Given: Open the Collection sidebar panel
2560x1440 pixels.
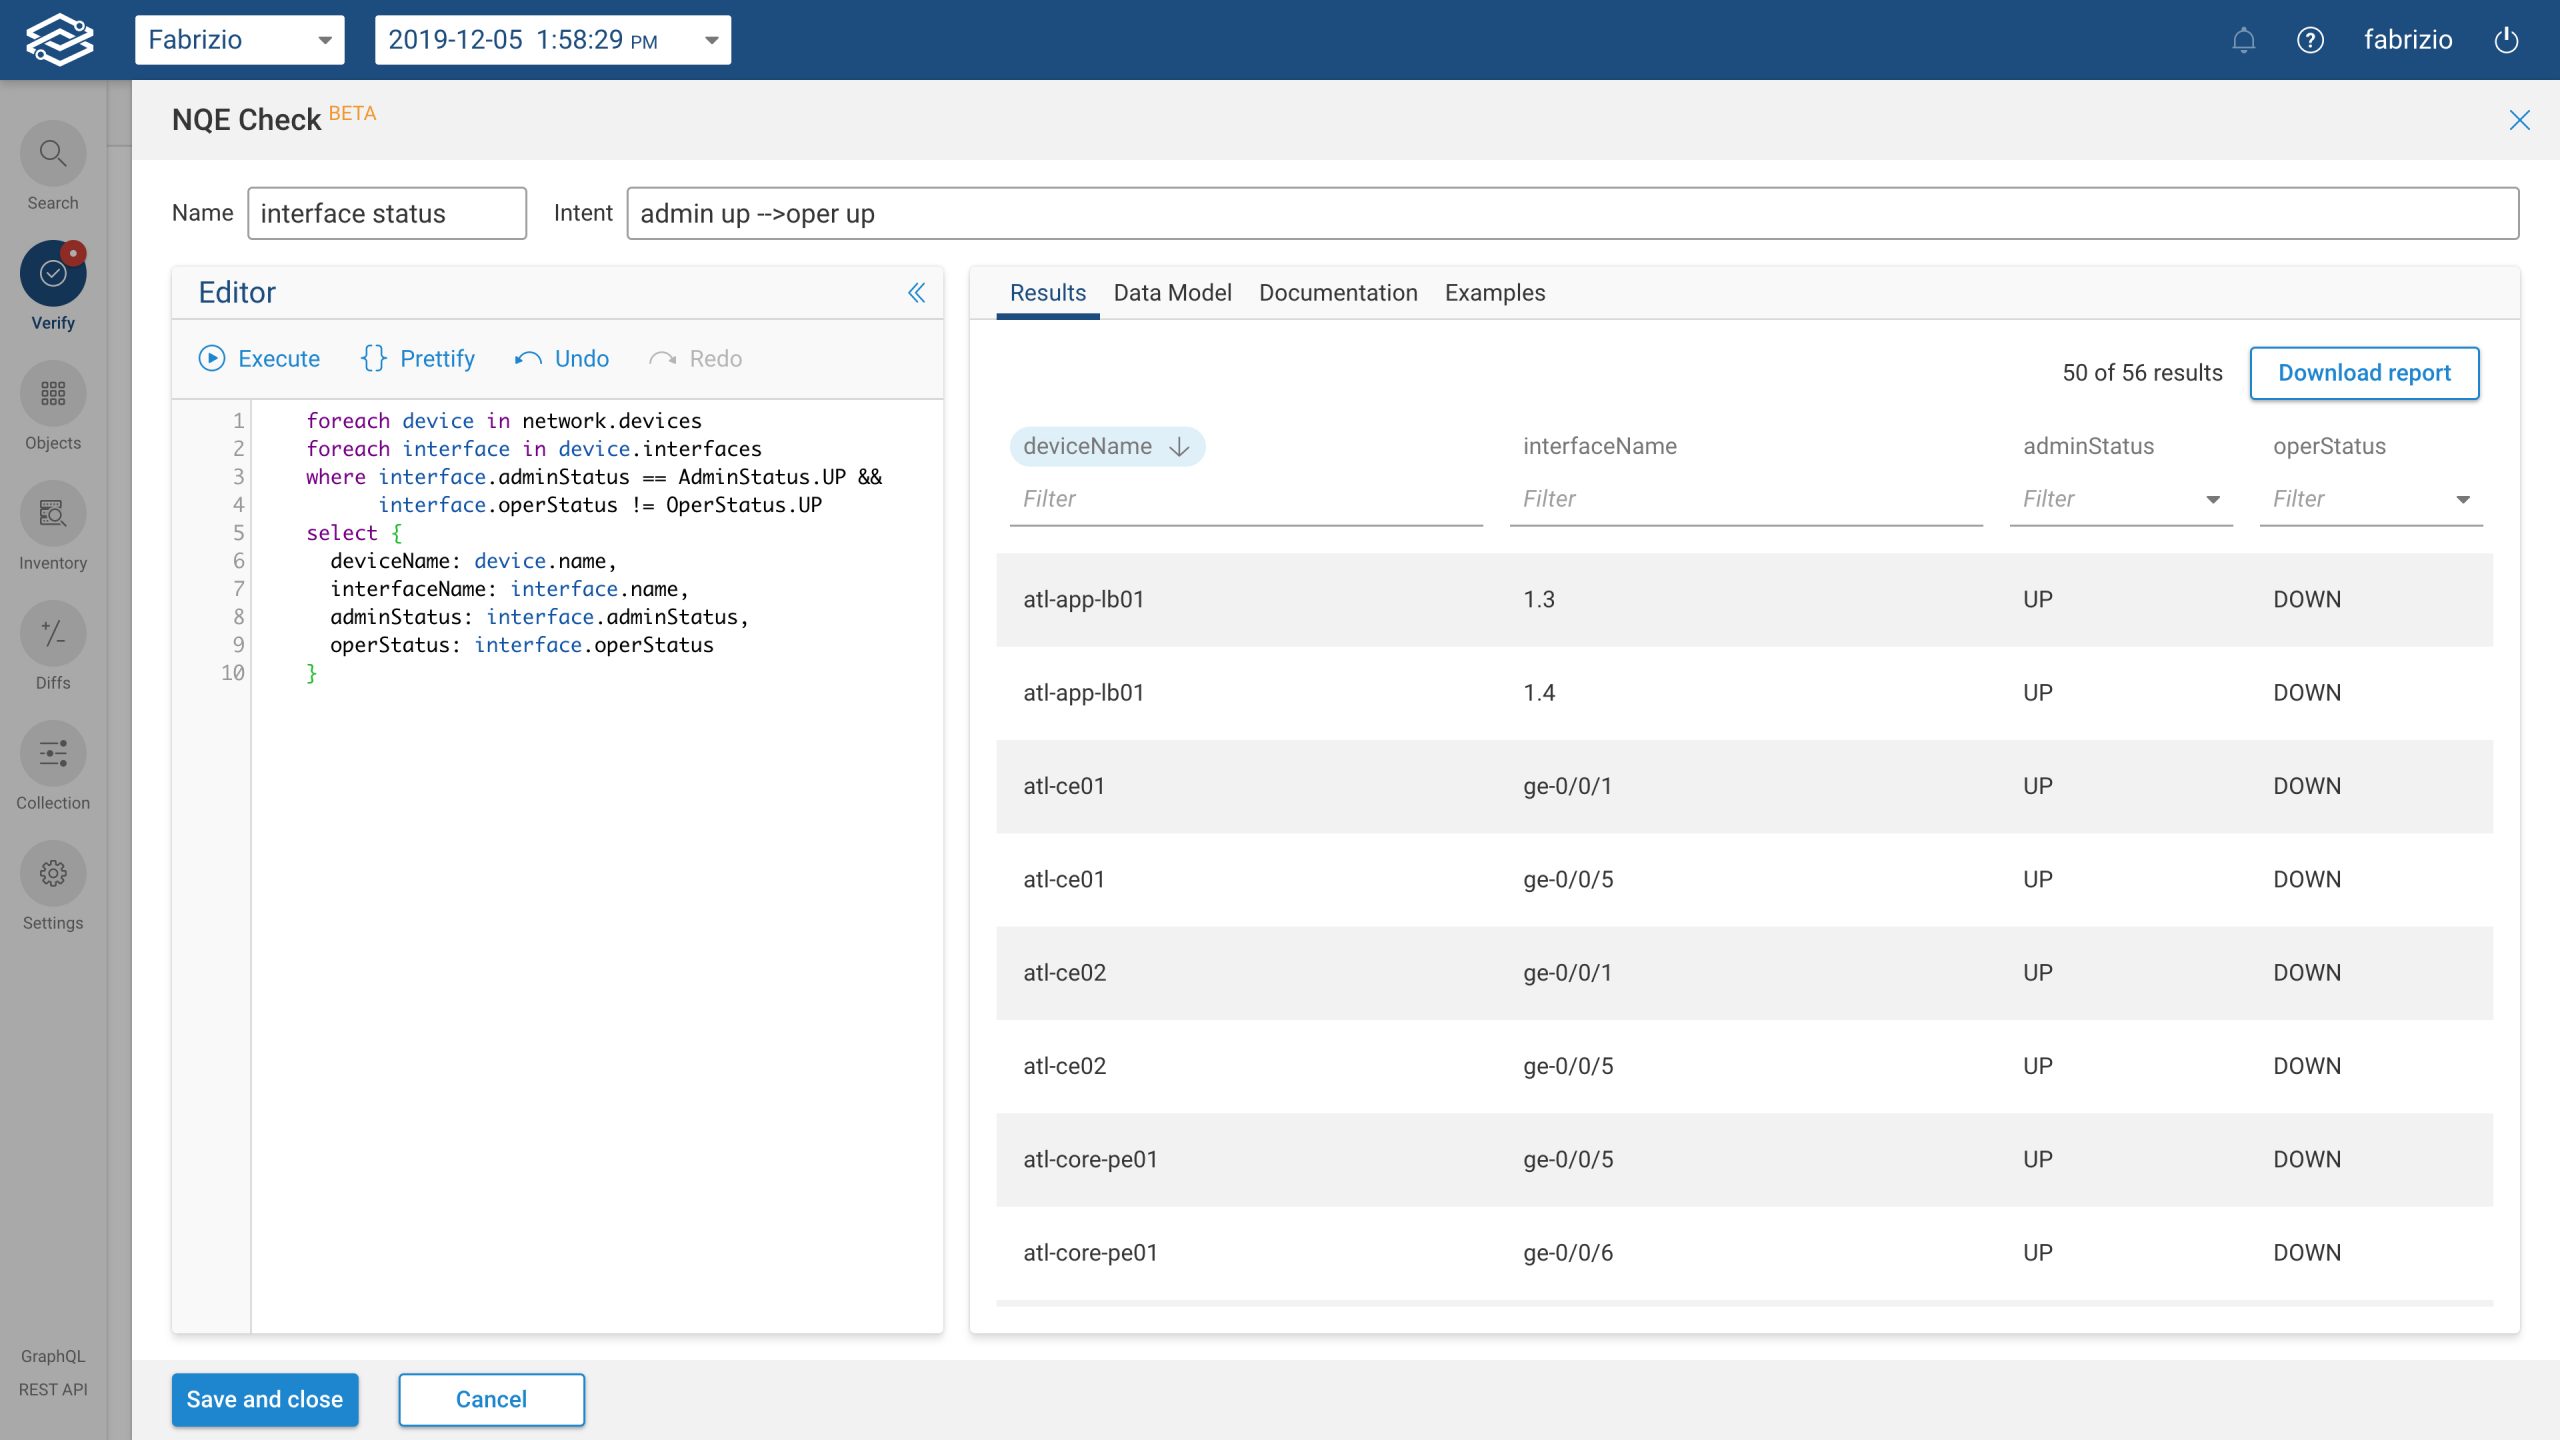Looking at the screenshot, I should (52, 753).
